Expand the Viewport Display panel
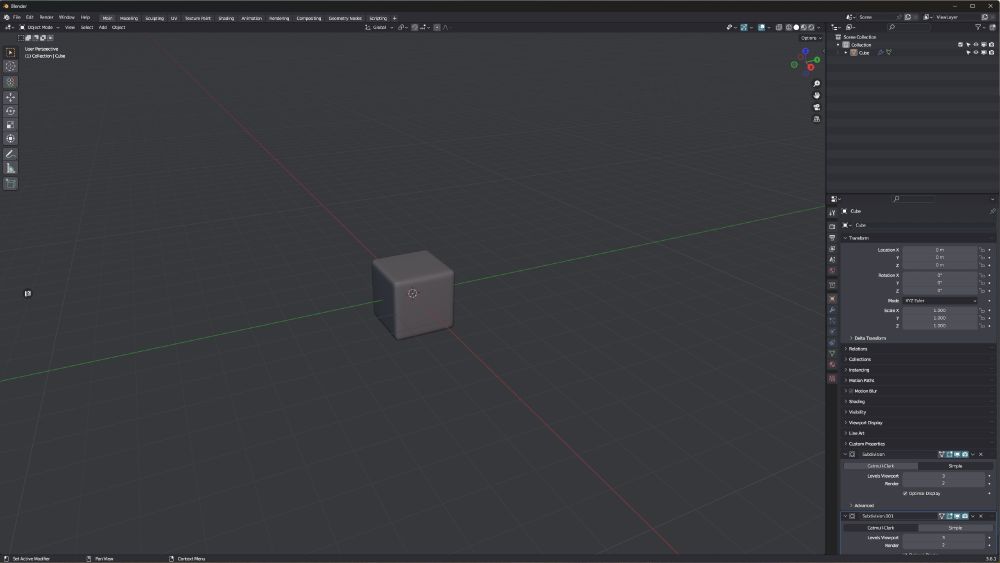This screenshot has width=1000, height=563. pyautogui.click(x=864, y=423)
